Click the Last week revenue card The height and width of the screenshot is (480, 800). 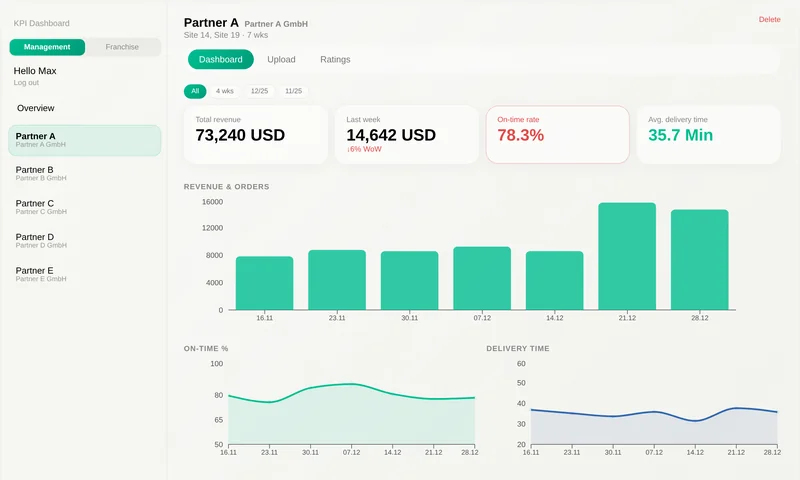click(x=407, y=135)
